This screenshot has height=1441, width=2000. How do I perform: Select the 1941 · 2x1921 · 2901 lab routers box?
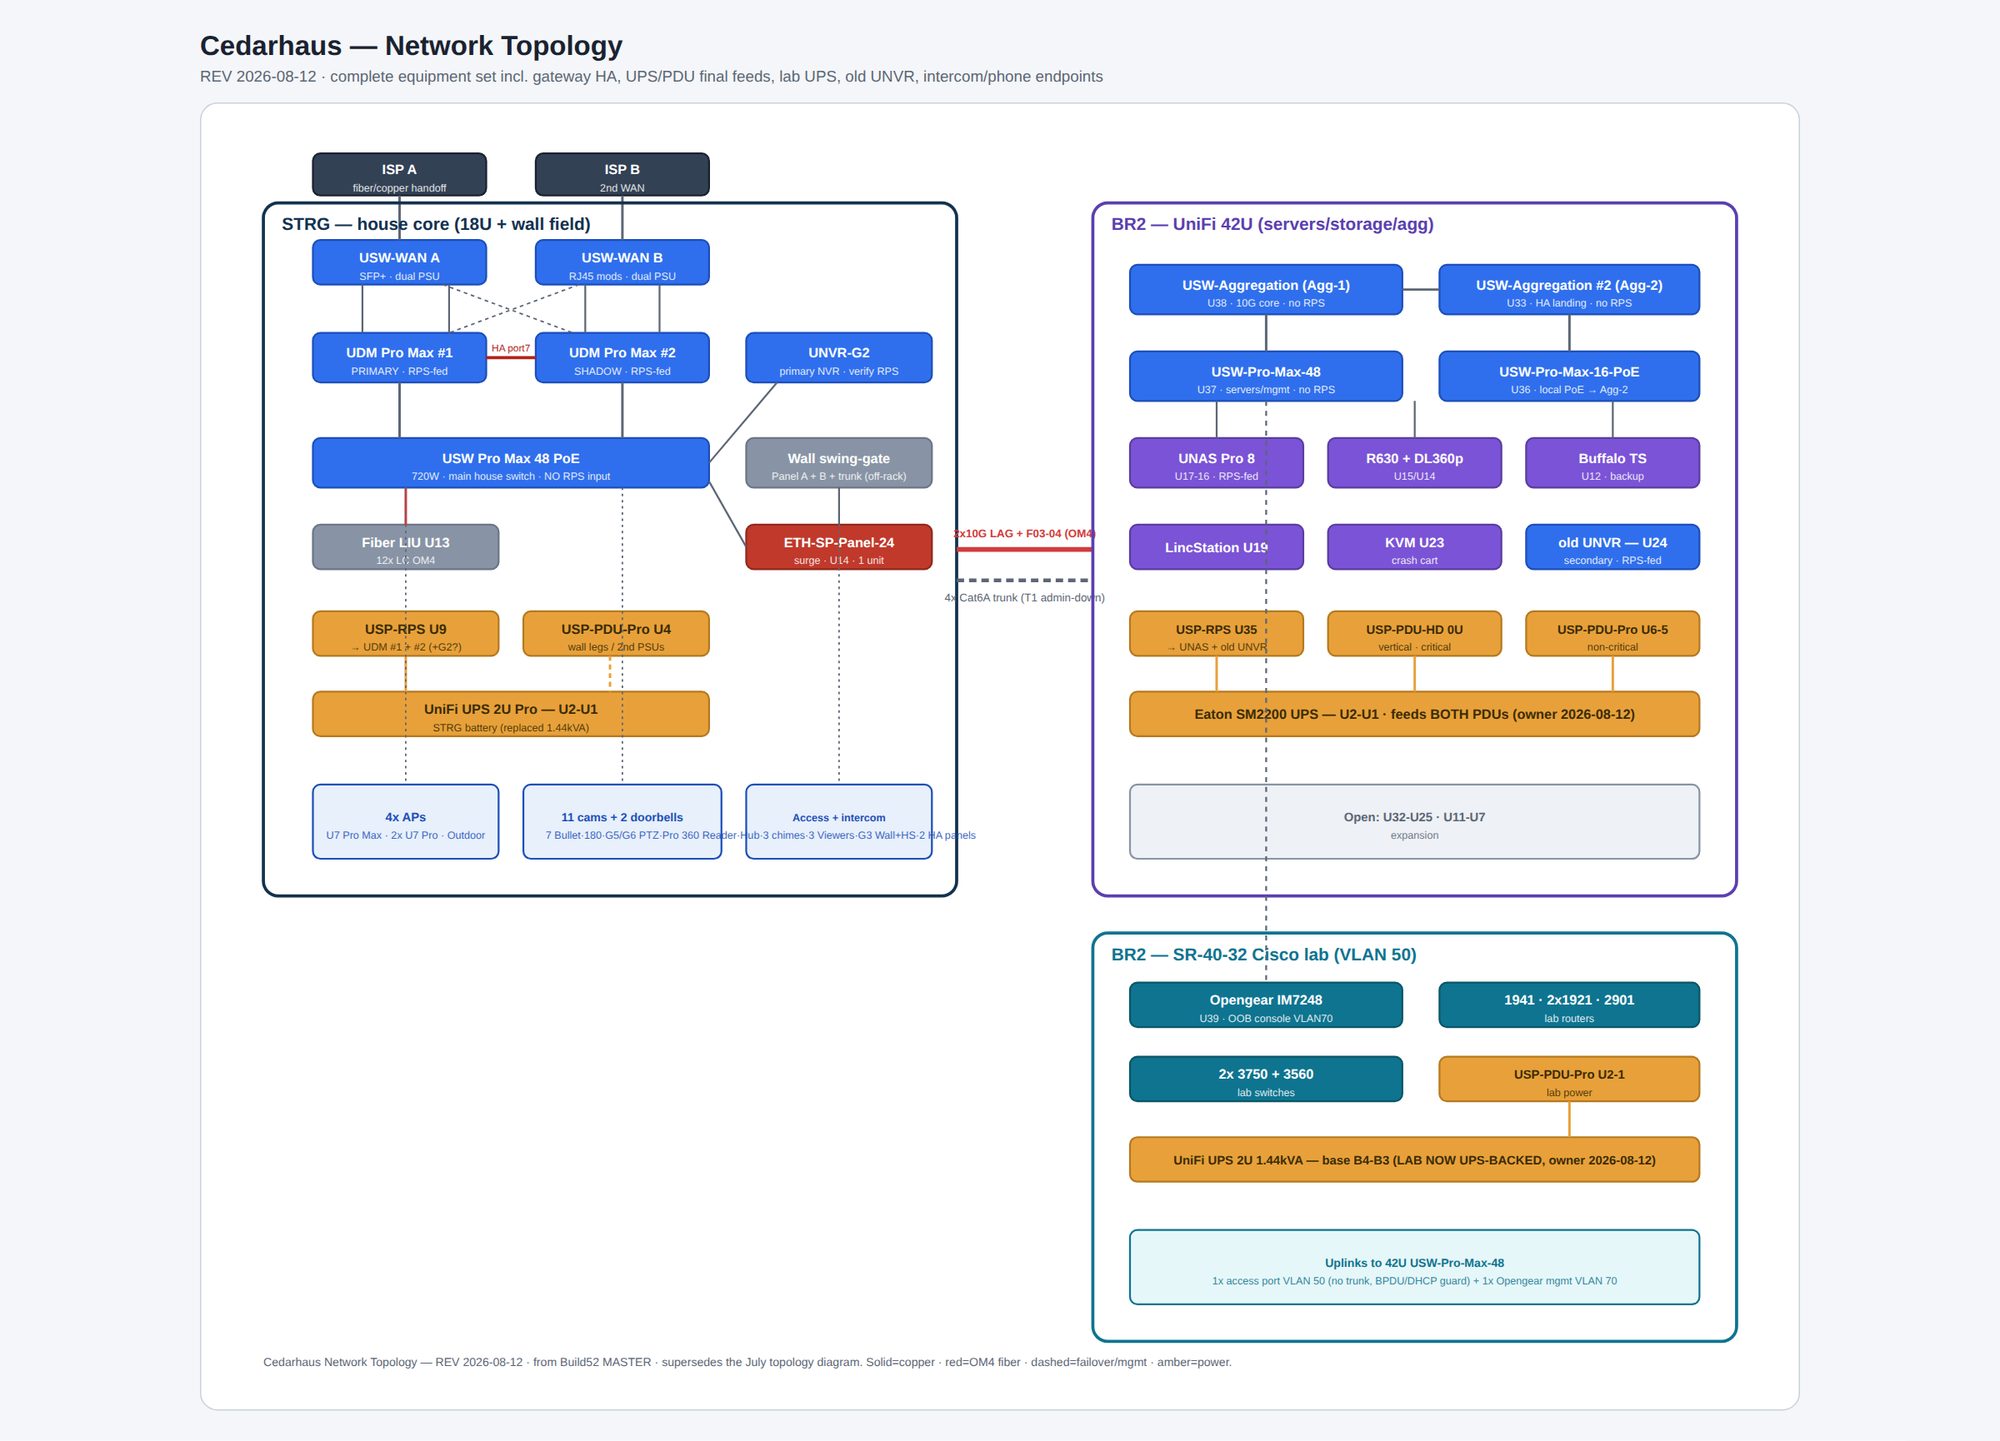[1569, 1005]
